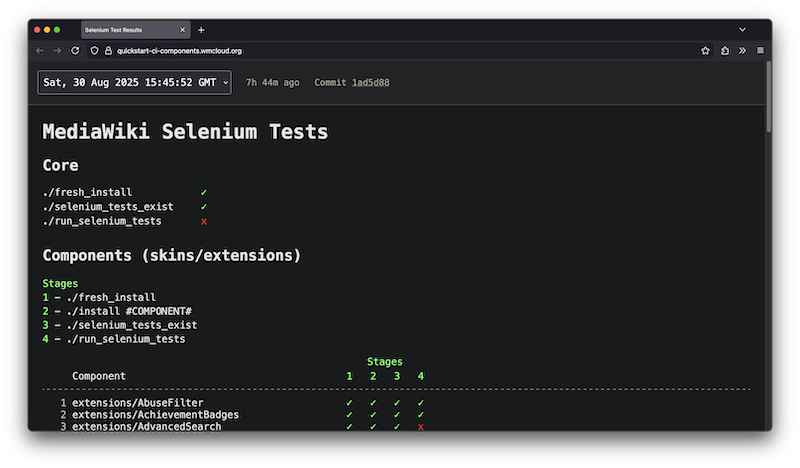Image resolution: width=800 pixels, height=468 pixels.
Task: Open the test run date dropdown
Action: pyautogui.click(x=135, y=82)
